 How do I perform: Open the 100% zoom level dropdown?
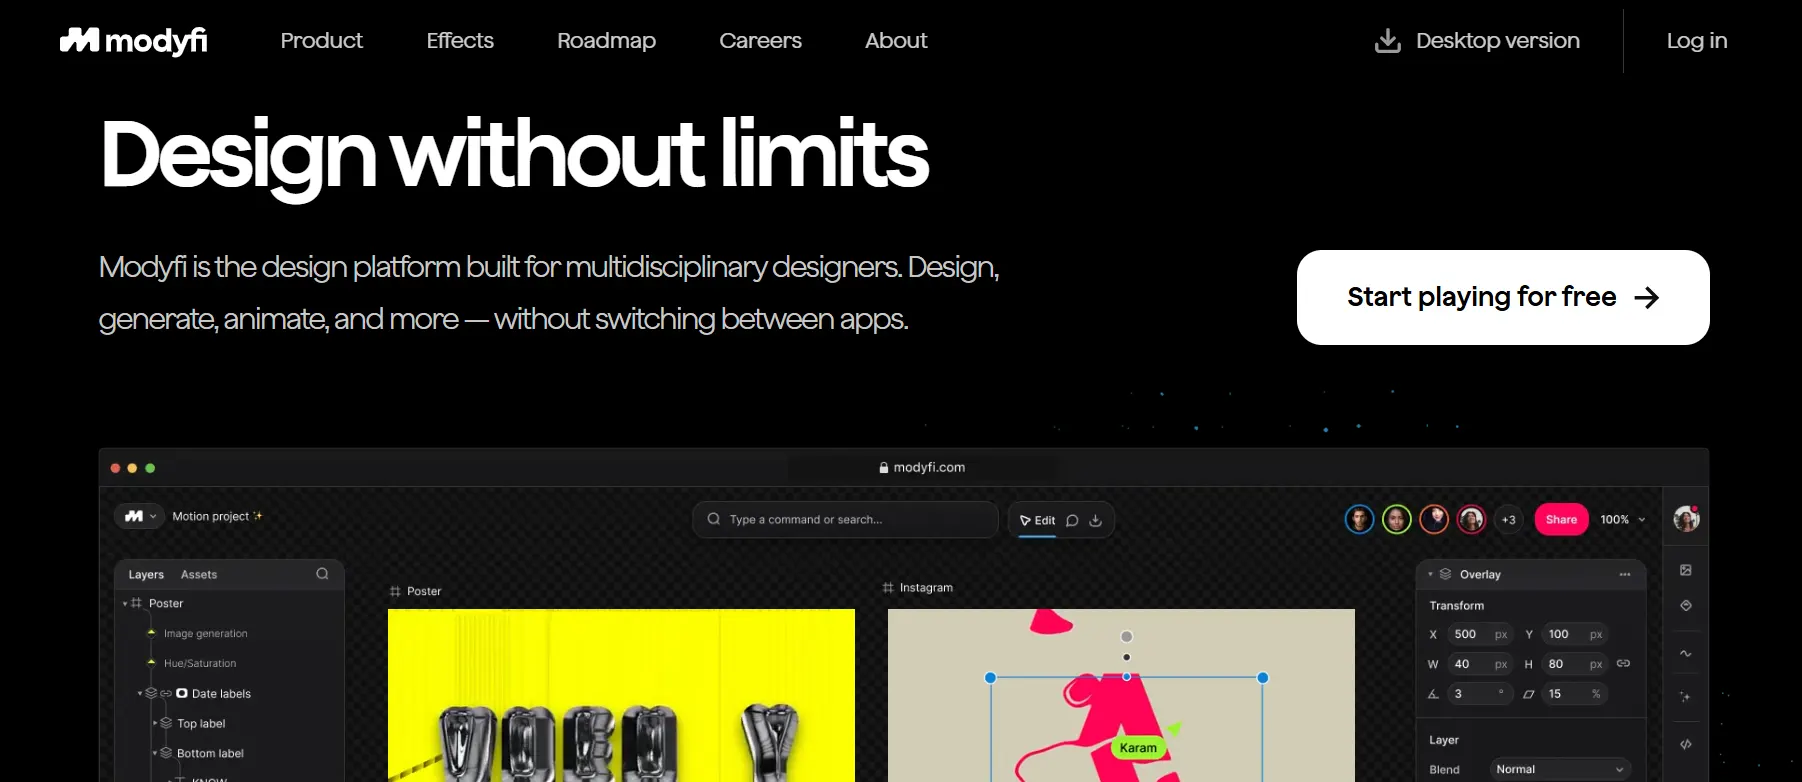point(1622,519)
